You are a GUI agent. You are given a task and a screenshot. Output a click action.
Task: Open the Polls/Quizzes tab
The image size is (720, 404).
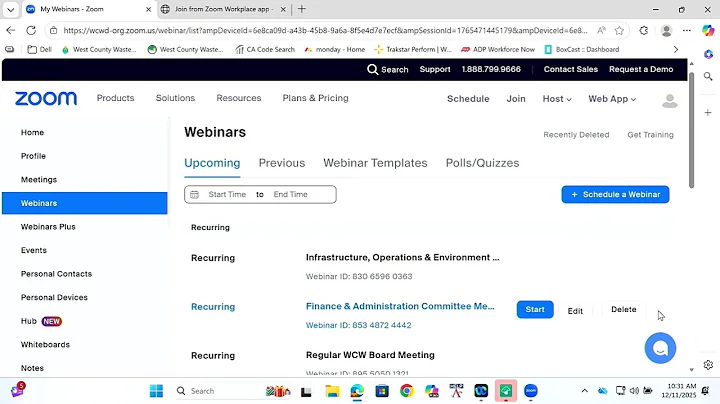pyautogui.click(x=482, y=163)
